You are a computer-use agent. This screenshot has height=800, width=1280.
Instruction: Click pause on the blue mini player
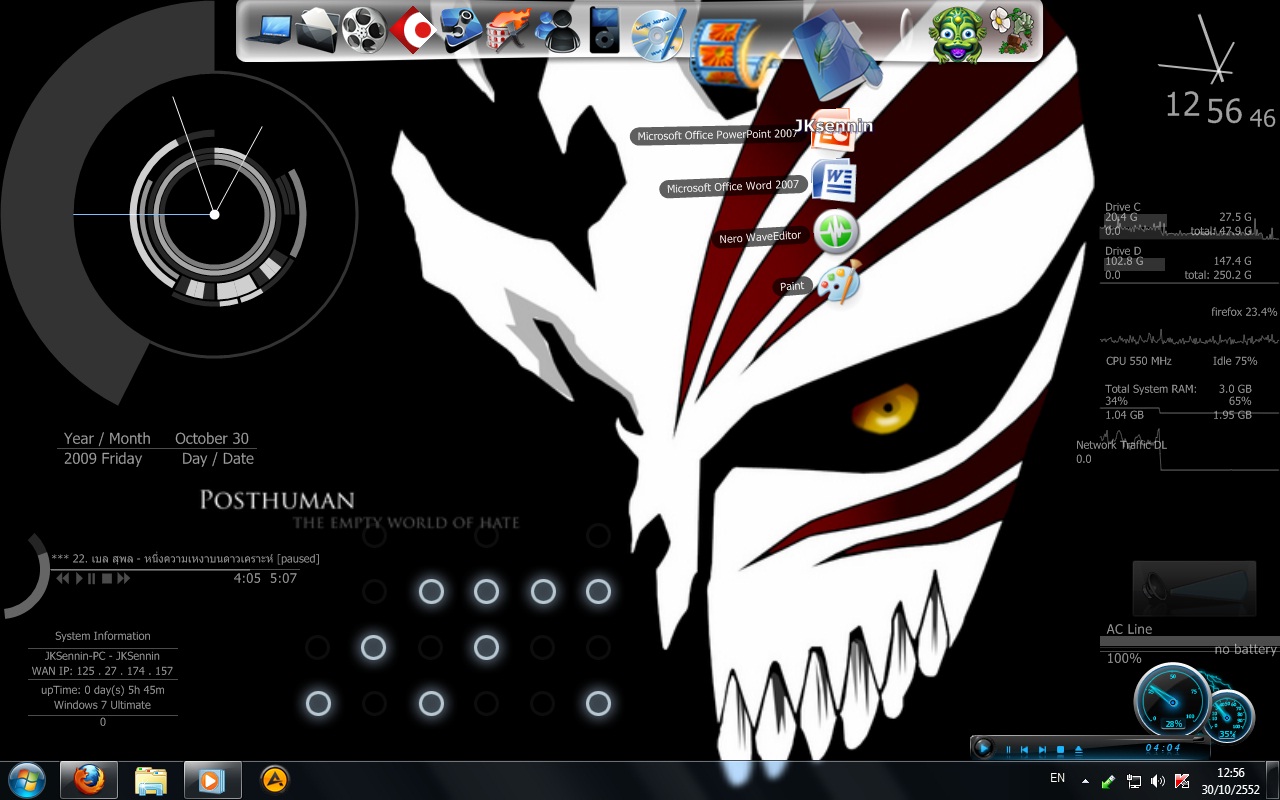click(x=1008, y=749)
